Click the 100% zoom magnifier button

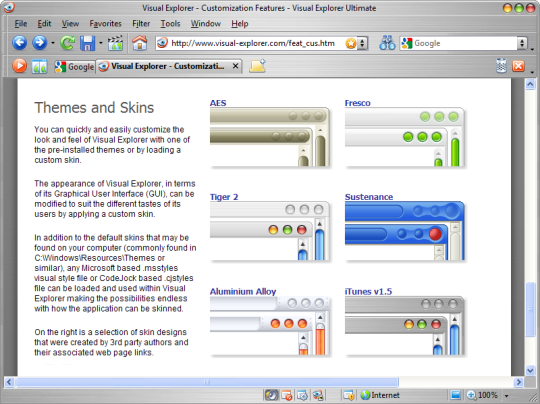pos(482,395)
